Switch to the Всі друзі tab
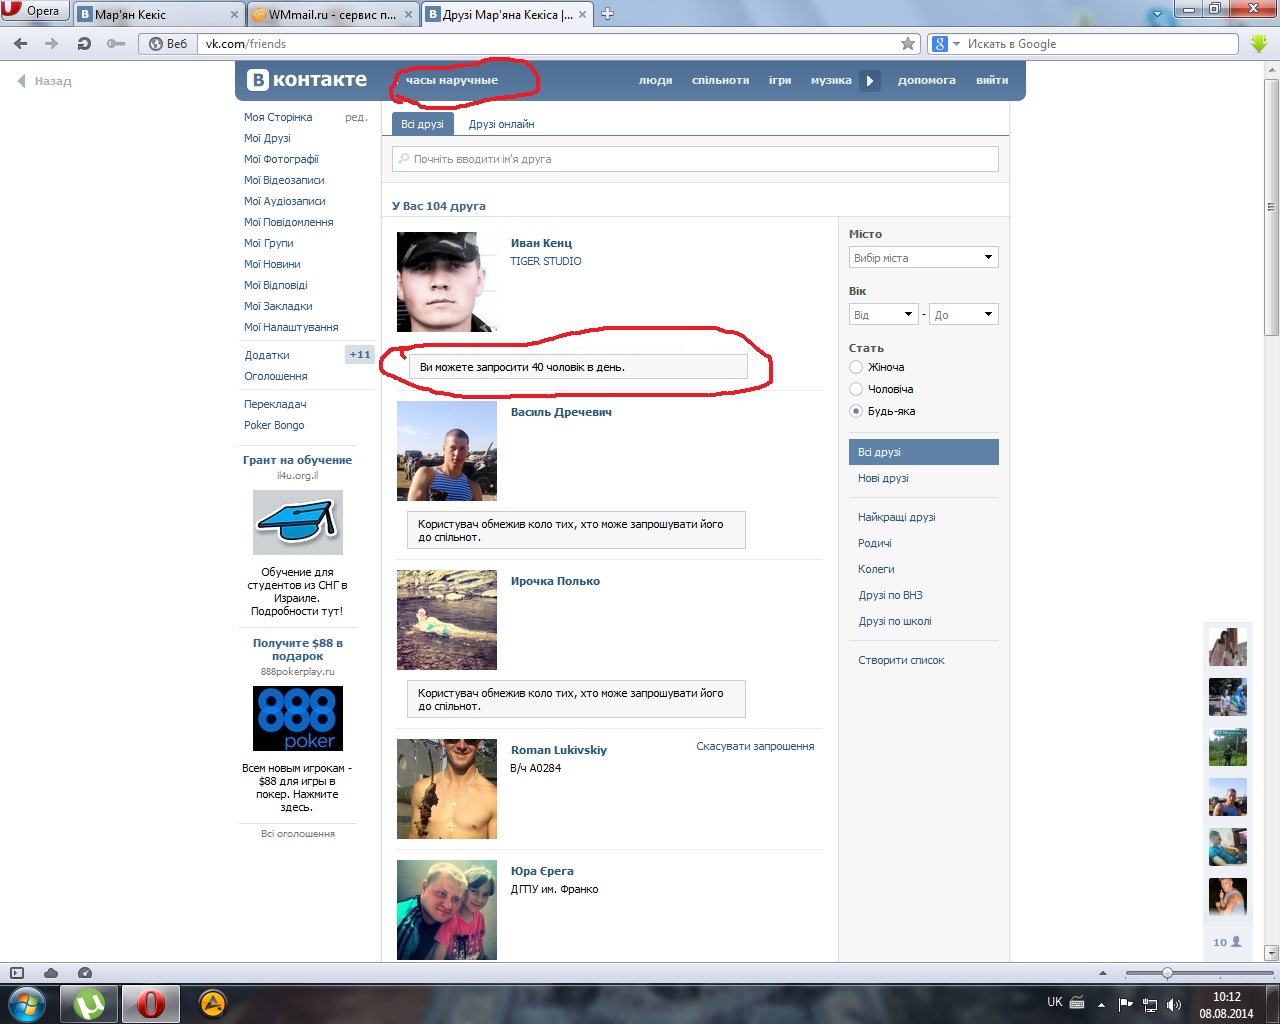Viewport: 1280px width, 1024px height. [x=422, y=124]
